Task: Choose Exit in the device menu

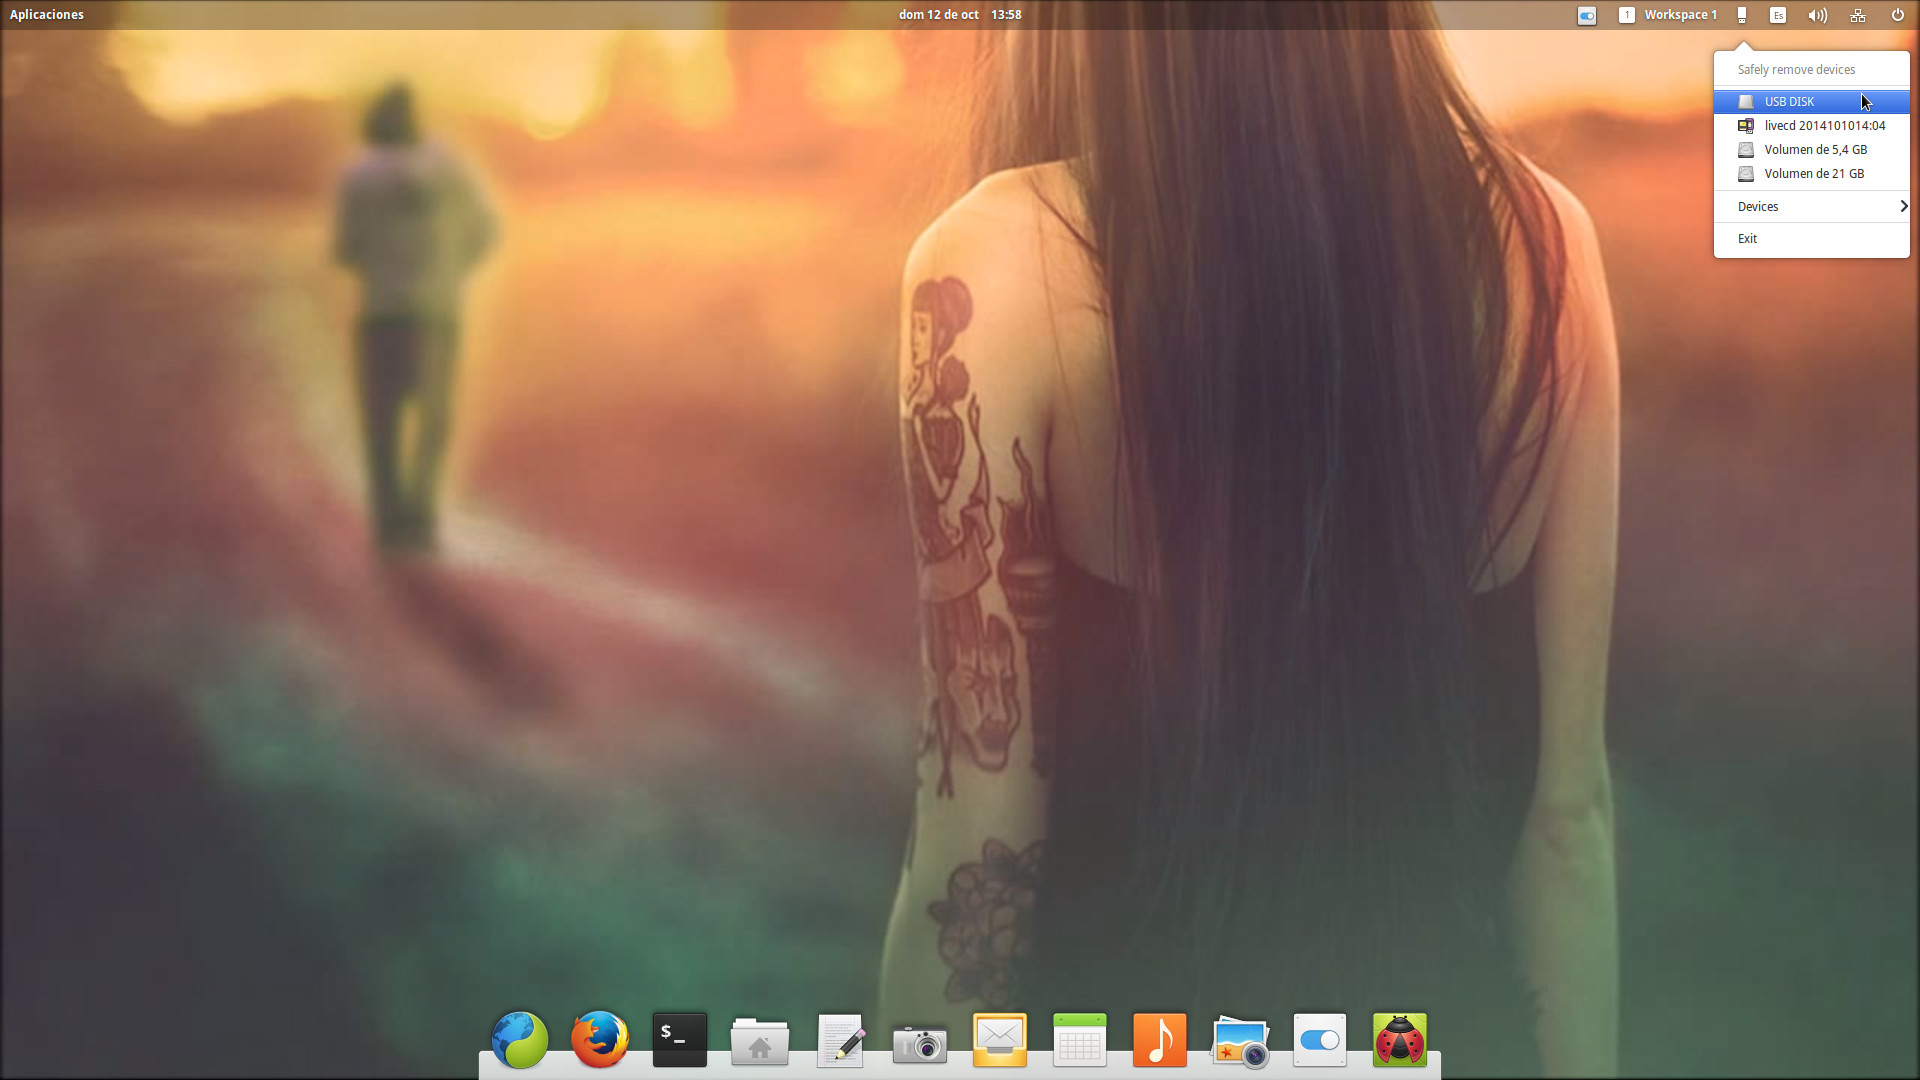Action: tap(1812, 239)
